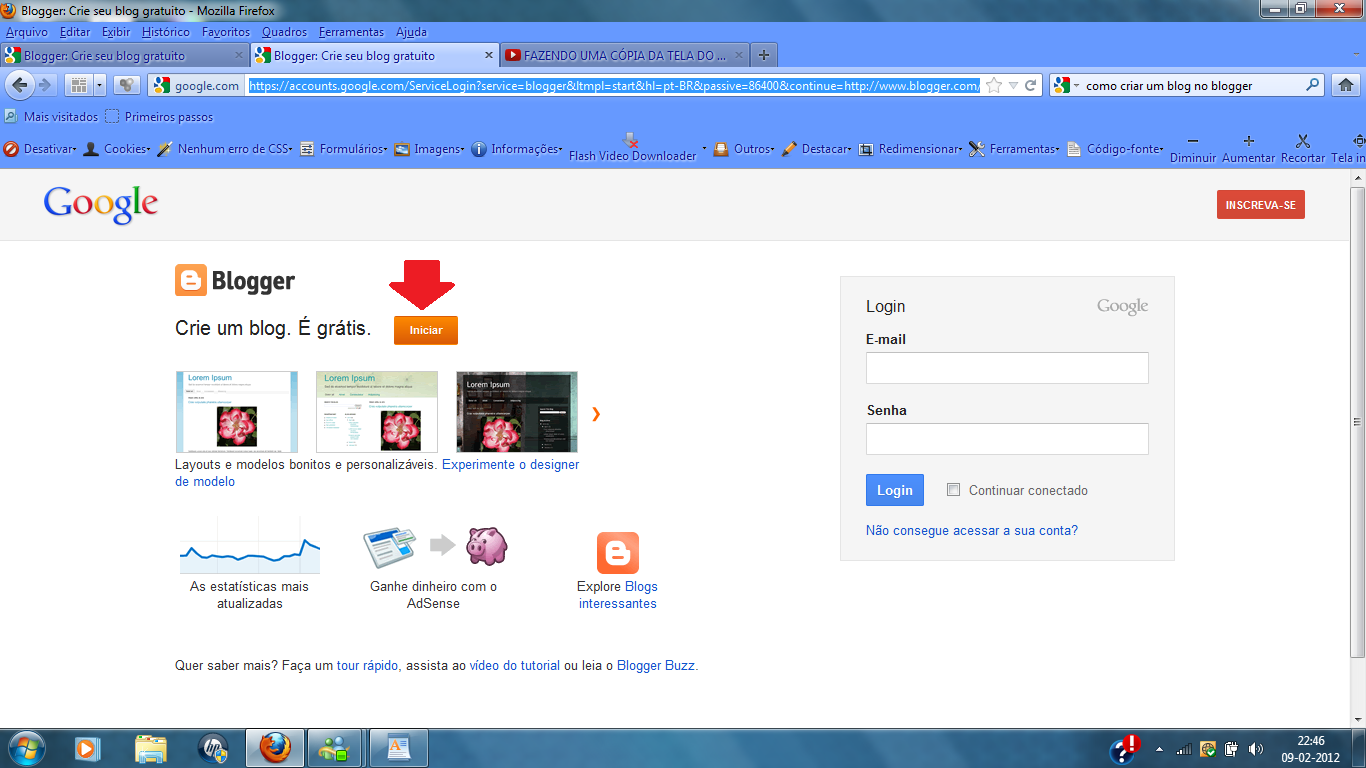This screenshot has height=768, width=1366.
Task: Open the Editar menu
Action: click(x=75, y=32)
